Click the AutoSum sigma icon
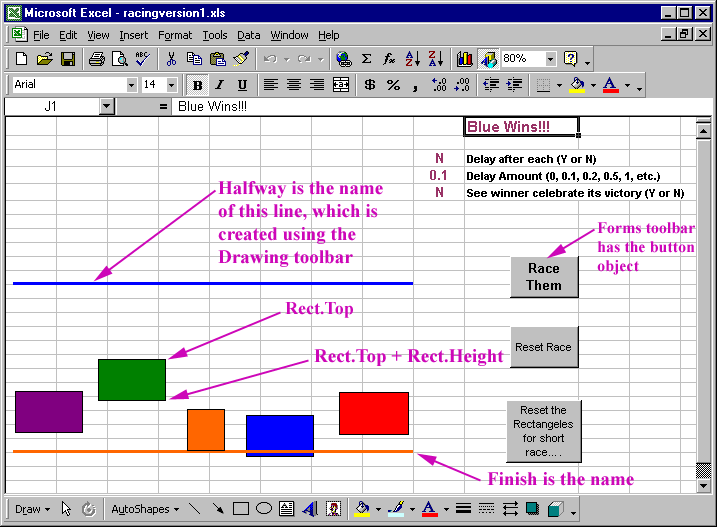Image resolution: width=717 pixels, height=527 pixels. click(367, 59)
